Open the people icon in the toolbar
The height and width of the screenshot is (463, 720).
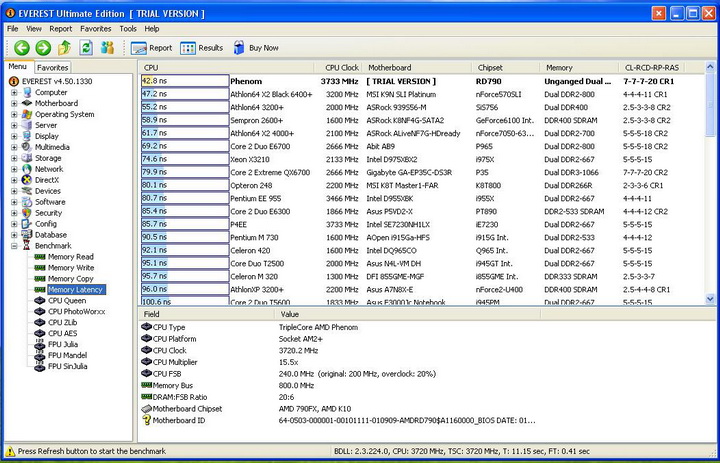(x=107, y=48)
